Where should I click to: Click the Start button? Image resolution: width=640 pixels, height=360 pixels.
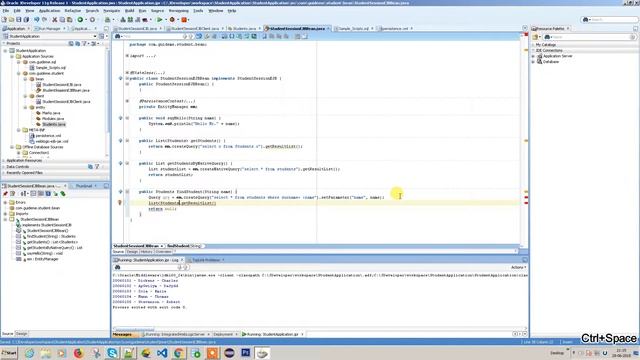tap(9, 353)
